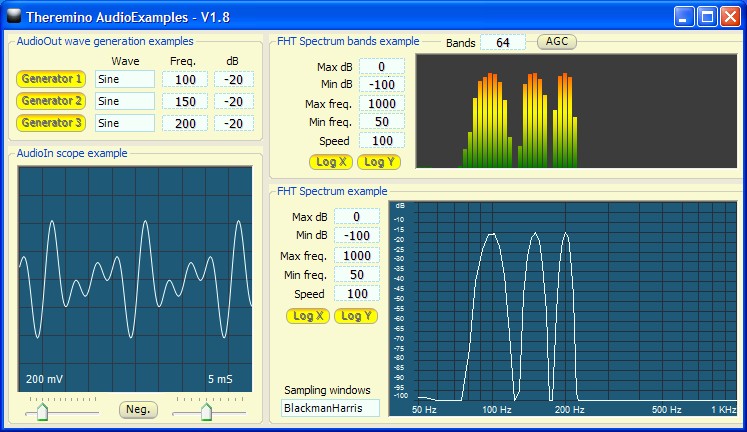Enable Log Y in FHT Spectrum panel
The width and height of the screenshot is (747, 432).
click(x=355, y=316)
